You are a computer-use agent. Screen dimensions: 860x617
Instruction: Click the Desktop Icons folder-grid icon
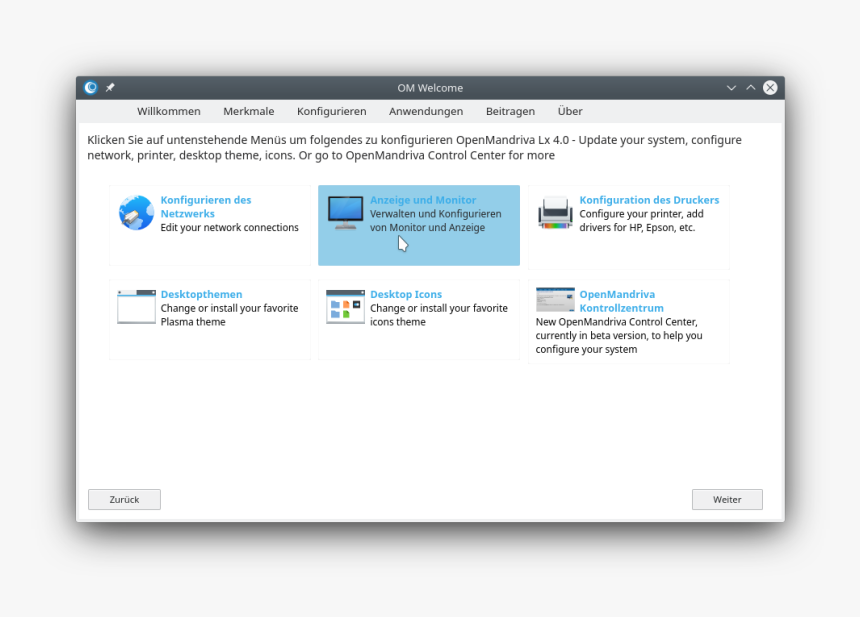pyautogui.click(x=346, y=307)
